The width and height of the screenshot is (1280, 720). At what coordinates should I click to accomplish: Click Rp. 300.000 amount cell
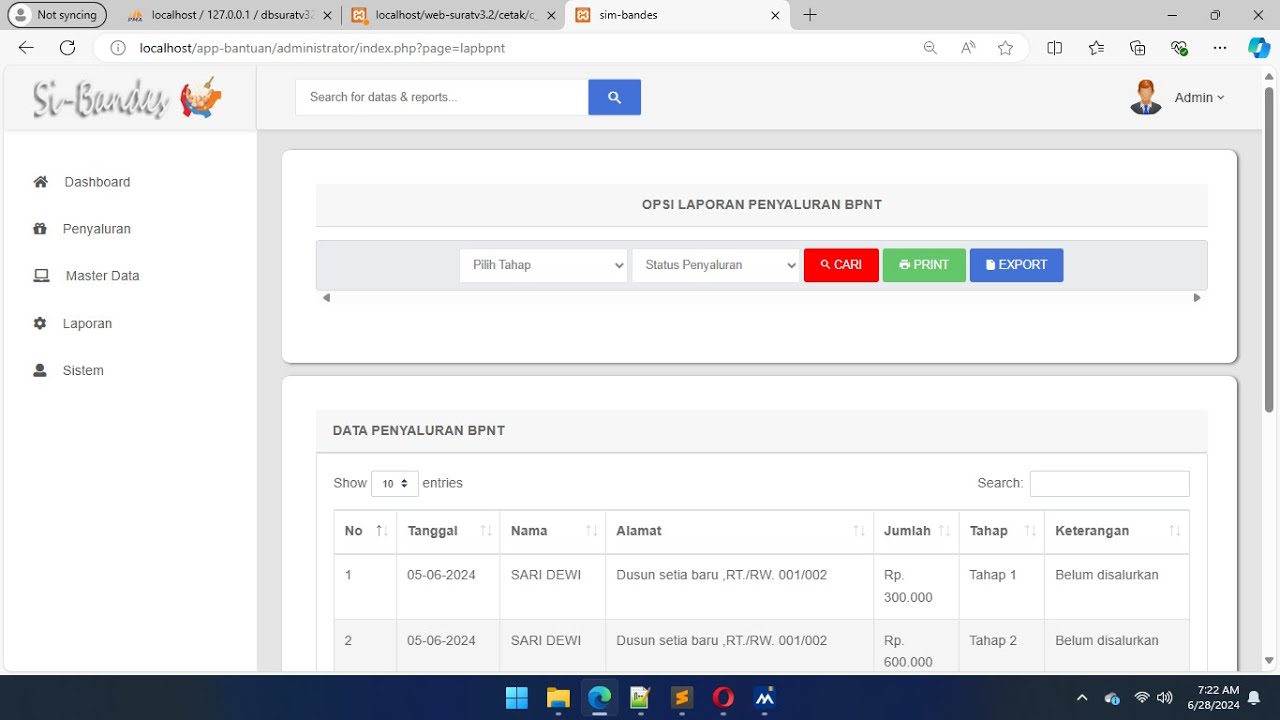[x=916, y=586]
